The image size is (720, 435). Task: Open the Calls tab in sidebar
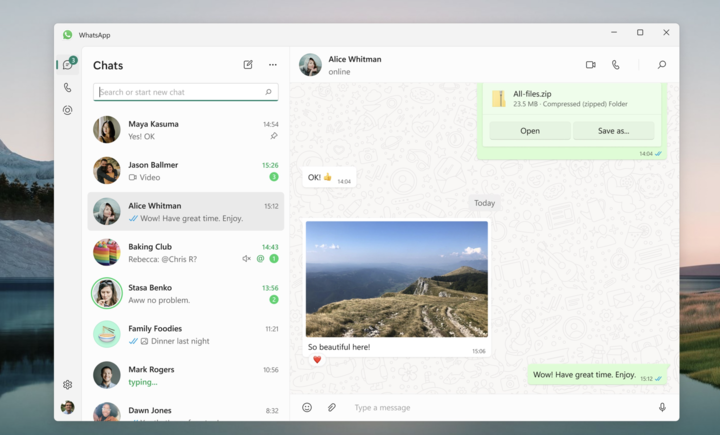point(68,88)
